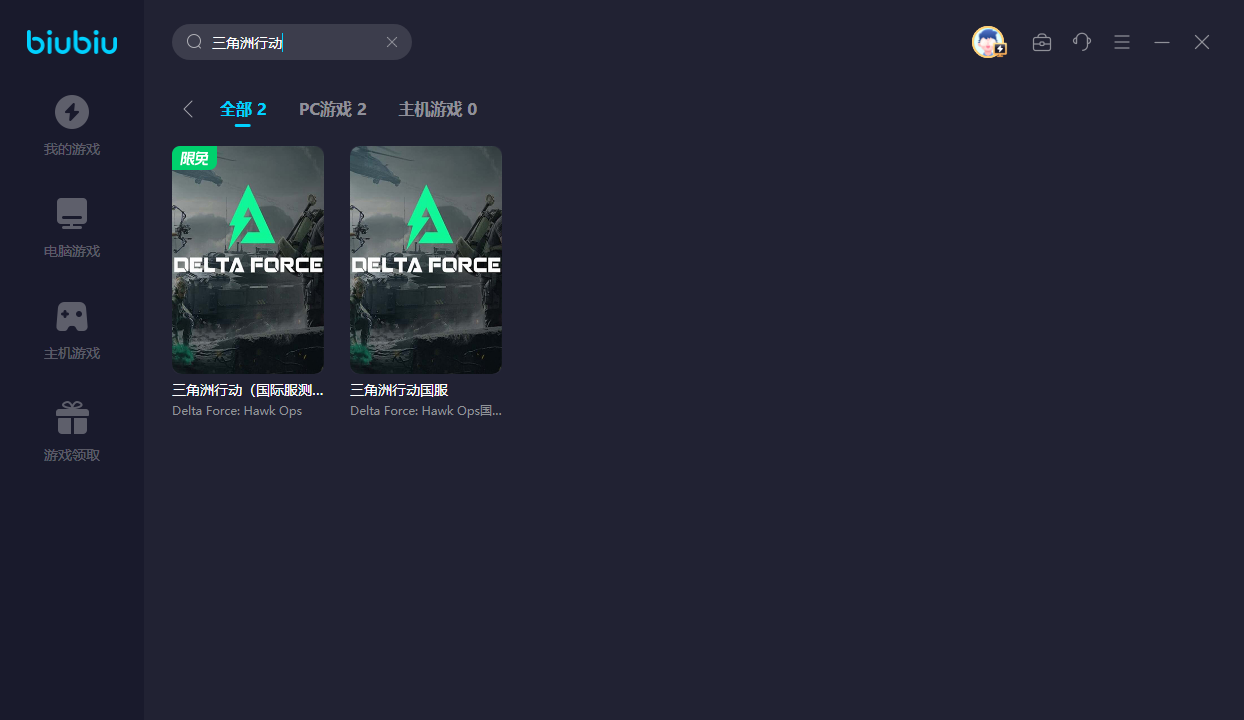The image size is (1244, 720).
Task: Click the 游戏领取 sidebar label
Action: pos(72,456)
